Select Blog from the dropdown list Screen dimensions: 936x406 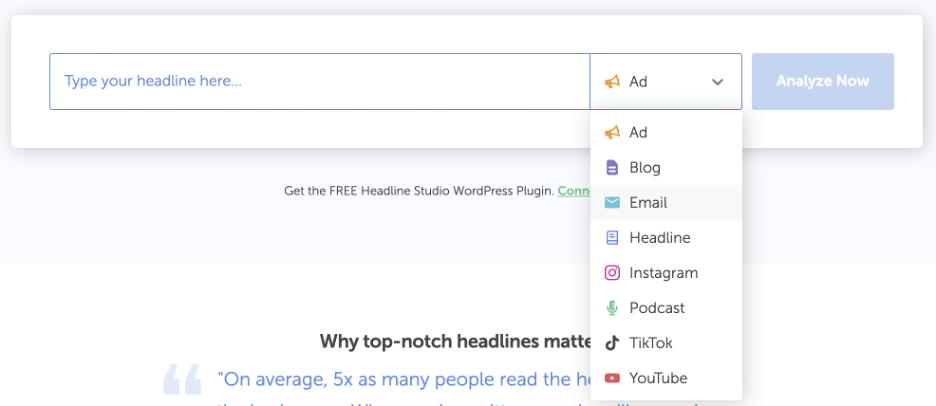pyautogui.click(x=666, y=168)
